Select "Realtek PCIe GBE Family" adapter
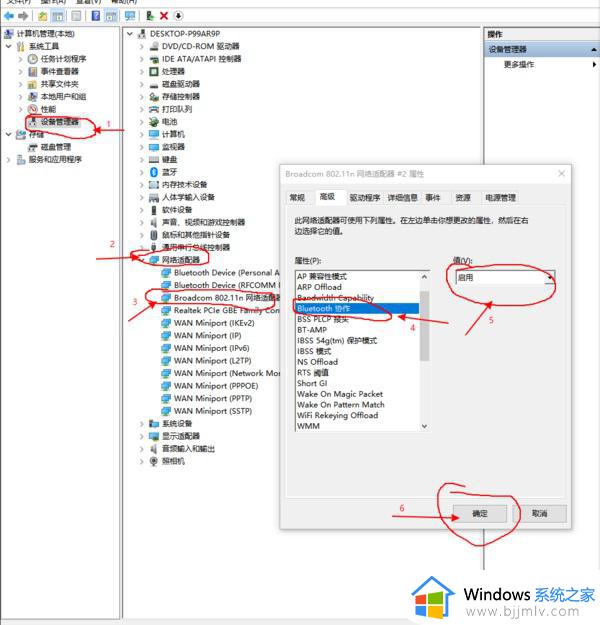The image size is (600, 625). [226, 311]
